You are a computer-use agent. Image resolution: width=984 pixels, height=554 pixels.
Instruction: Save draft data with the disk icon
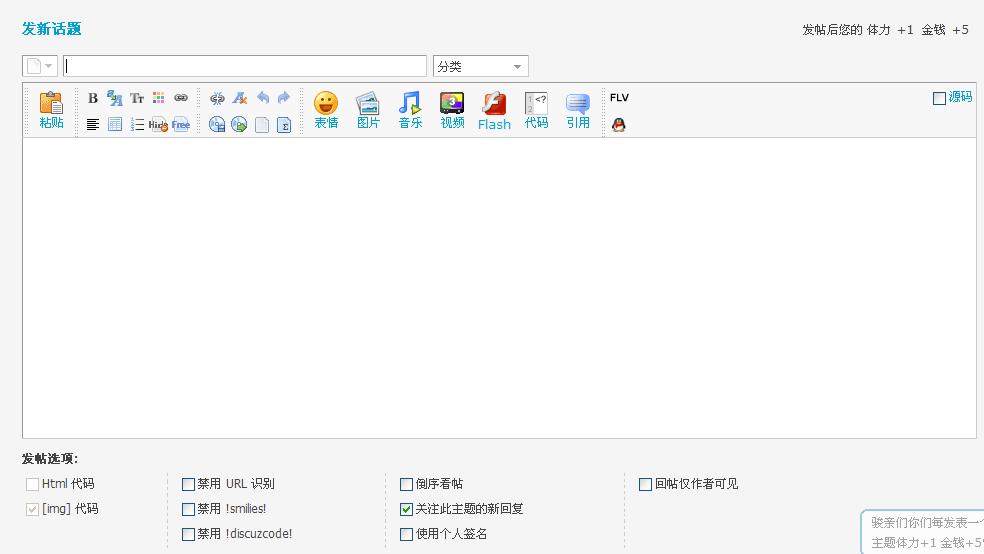pyautogui.click(x=217, y=124)
